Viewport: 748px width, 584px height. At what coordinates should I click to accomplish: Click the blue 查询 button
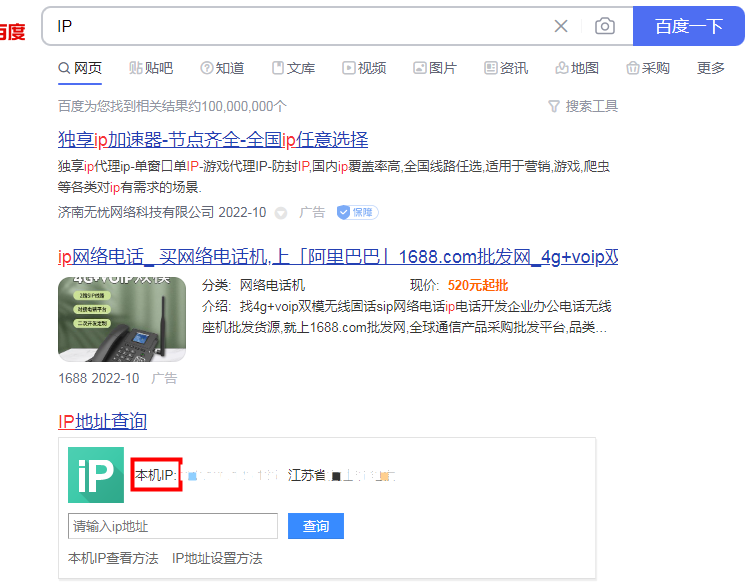point(316,526)
